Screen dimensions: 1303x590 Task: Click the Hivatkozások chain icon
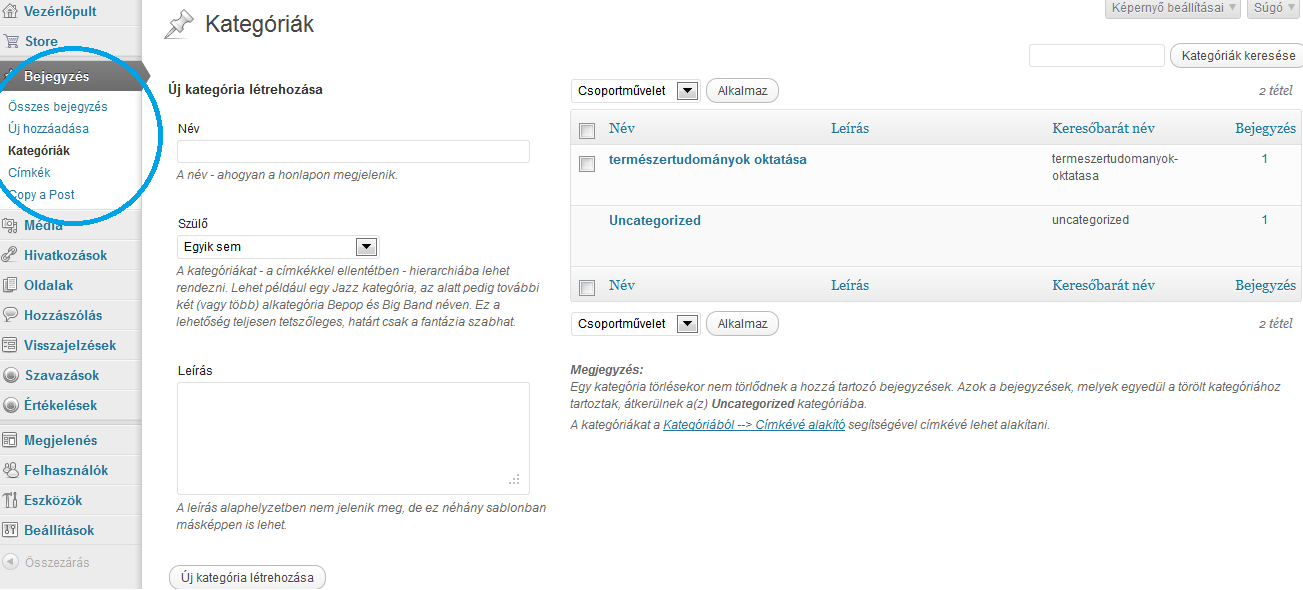(11, 255)
